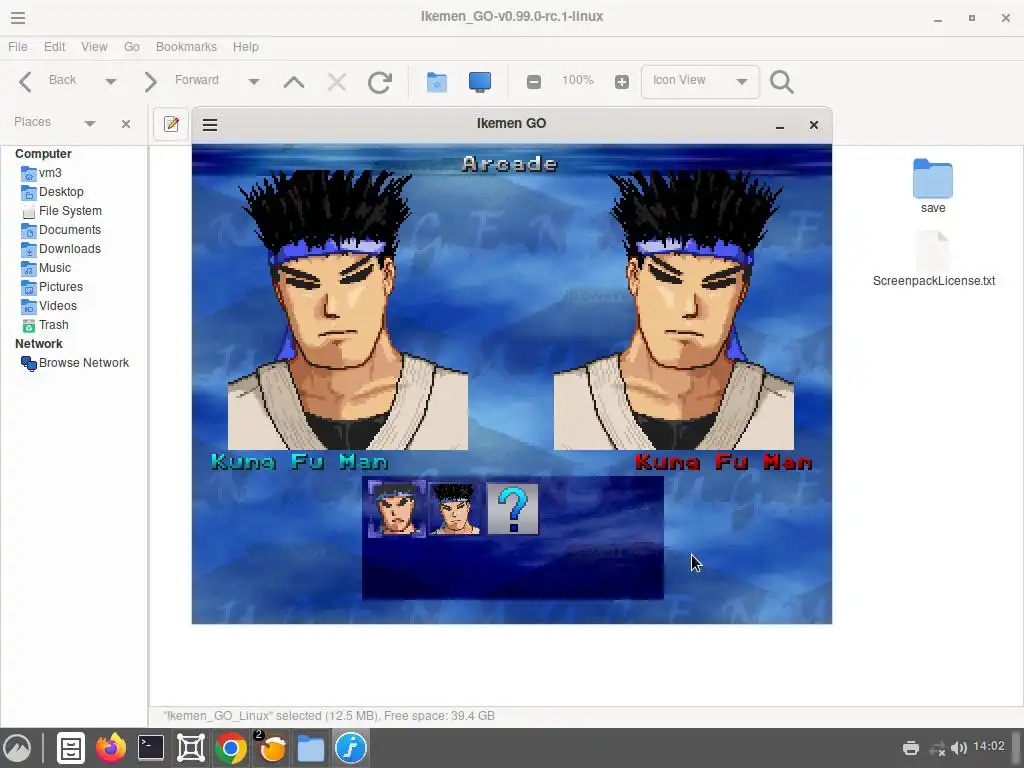1024x768 pixels.
Task: Switch to the file manager taskbar folder
Action: coord(311,748)
